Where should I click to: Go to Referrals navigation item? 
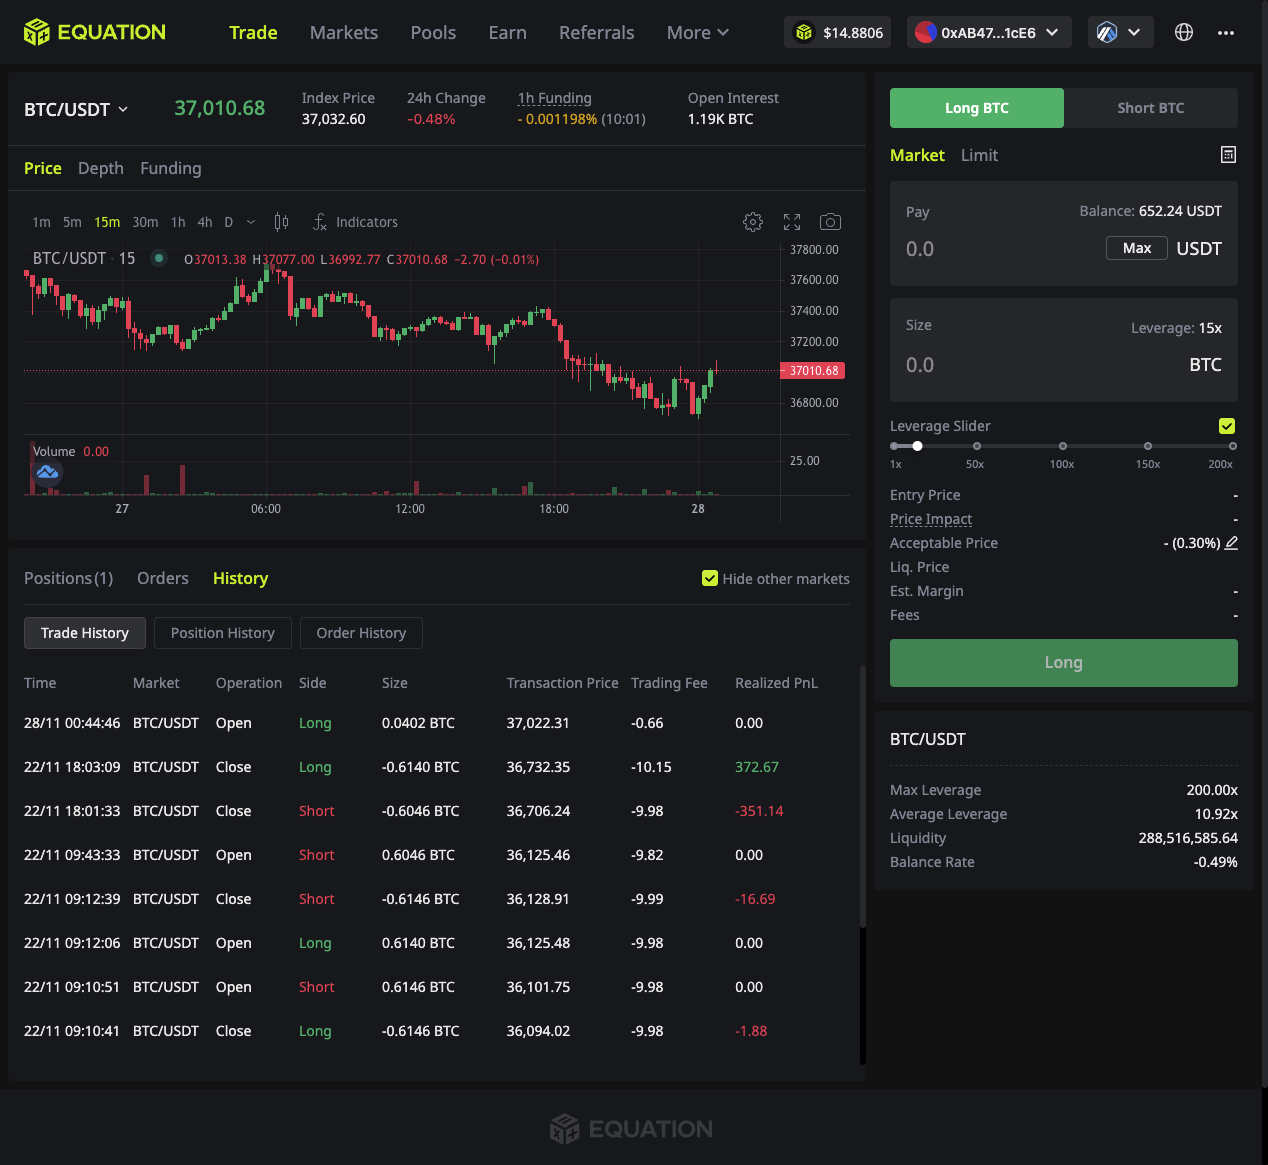click(596, 32)
